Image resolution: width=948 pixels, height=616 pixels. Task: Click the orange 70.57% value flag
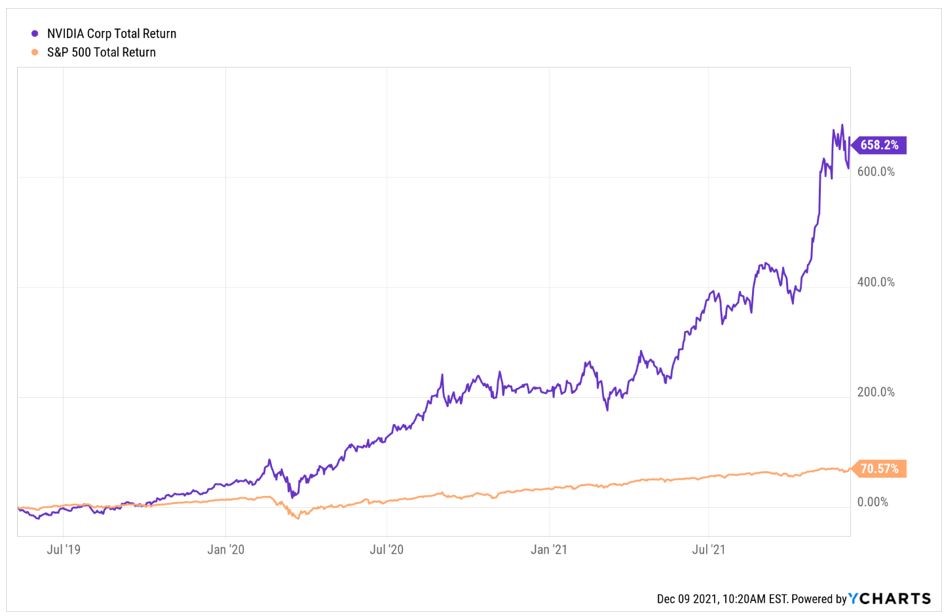point(882,468)
